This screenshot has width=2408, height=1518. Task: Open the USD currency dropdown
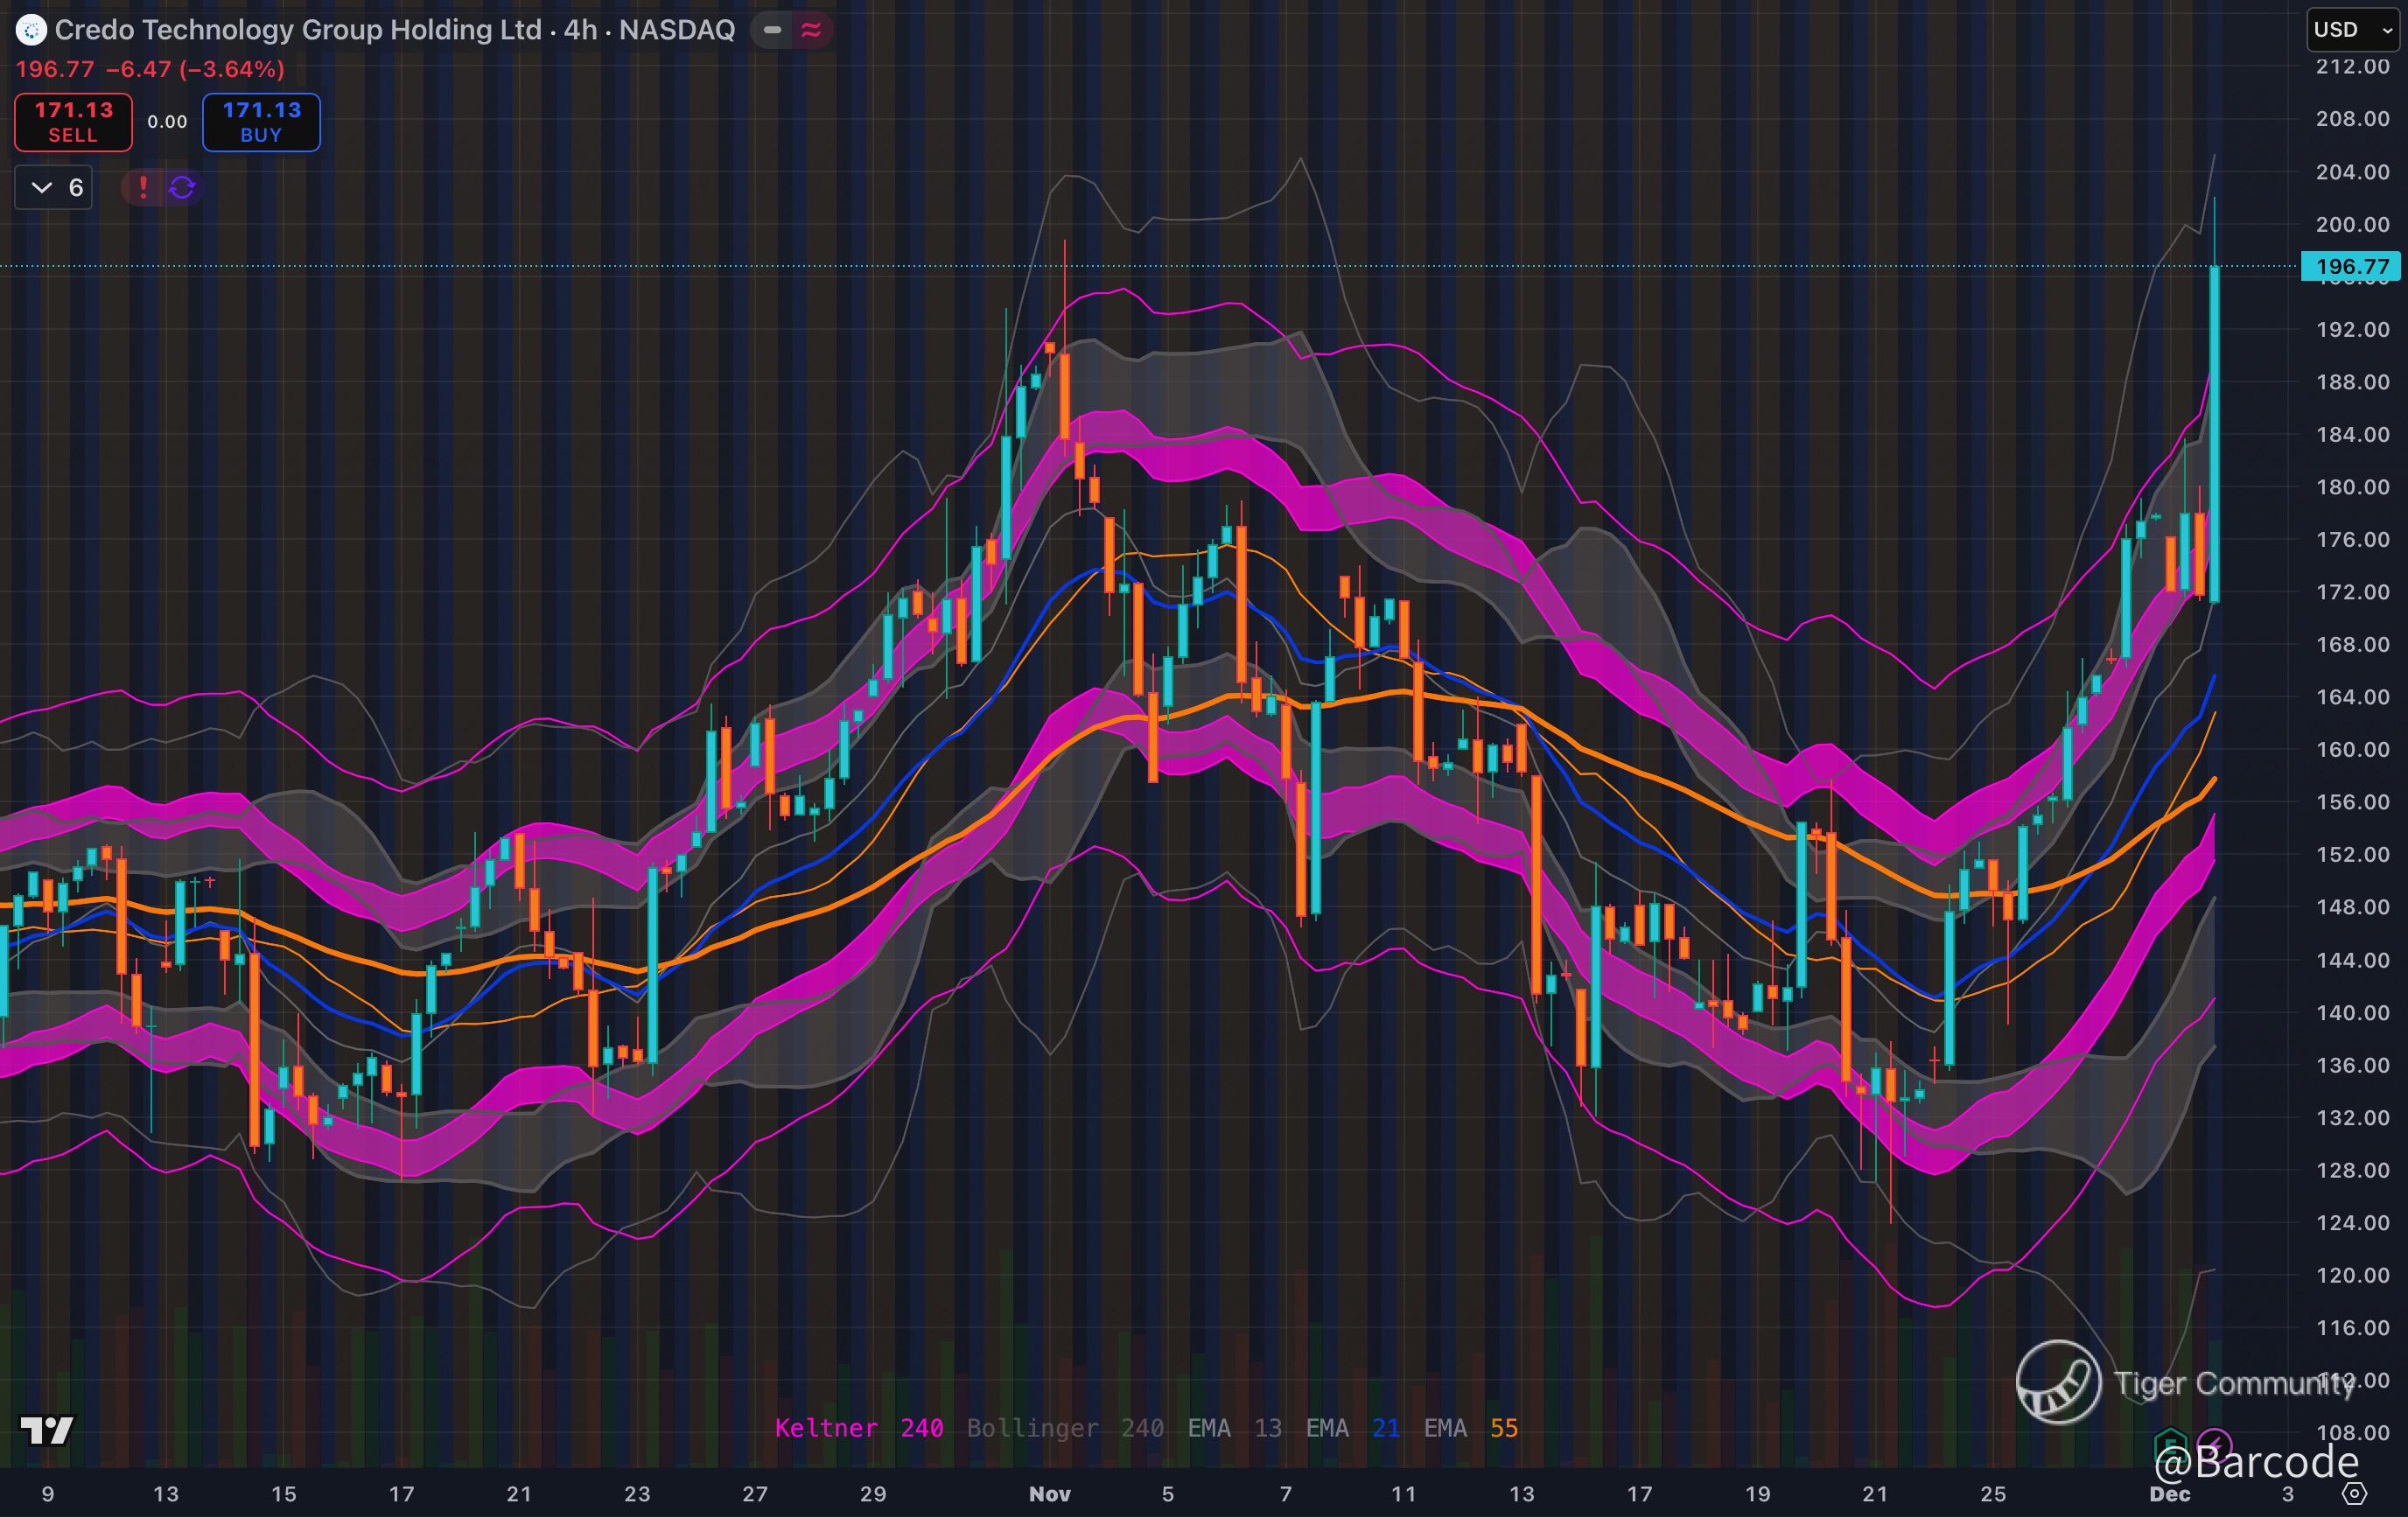click(x=2352, y=30)
